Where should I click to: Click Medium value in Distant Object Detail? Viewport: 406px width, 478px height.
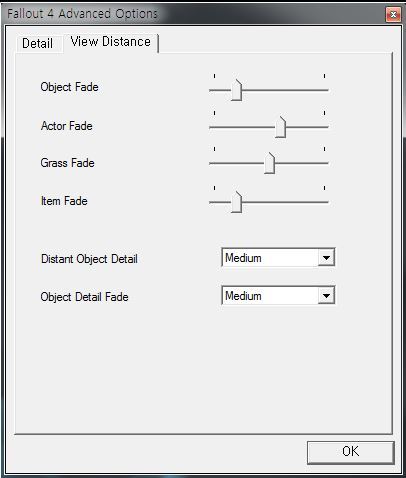pos(243,258)
